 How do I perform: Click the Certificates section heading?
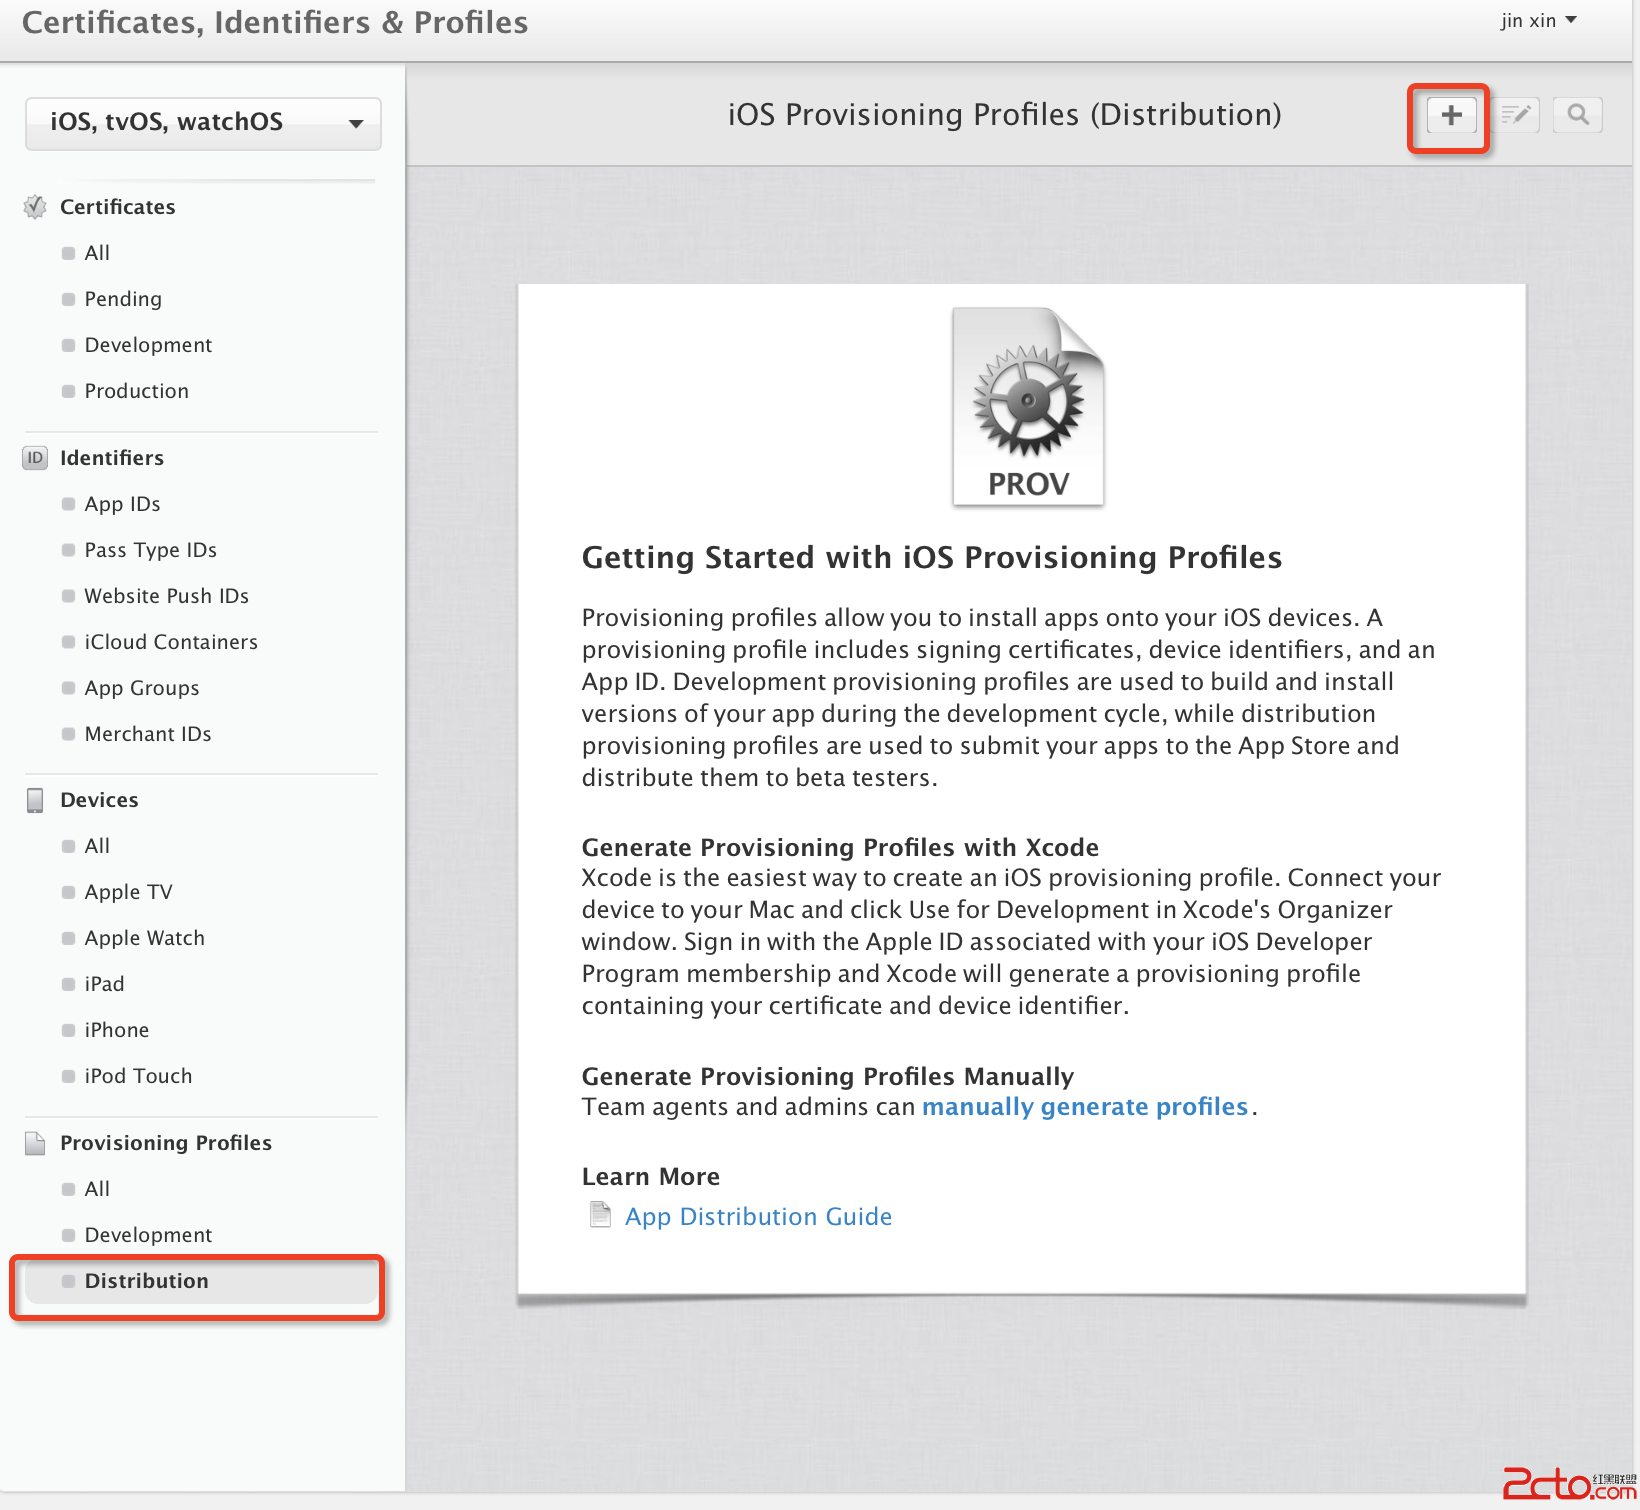pos(118,207)
